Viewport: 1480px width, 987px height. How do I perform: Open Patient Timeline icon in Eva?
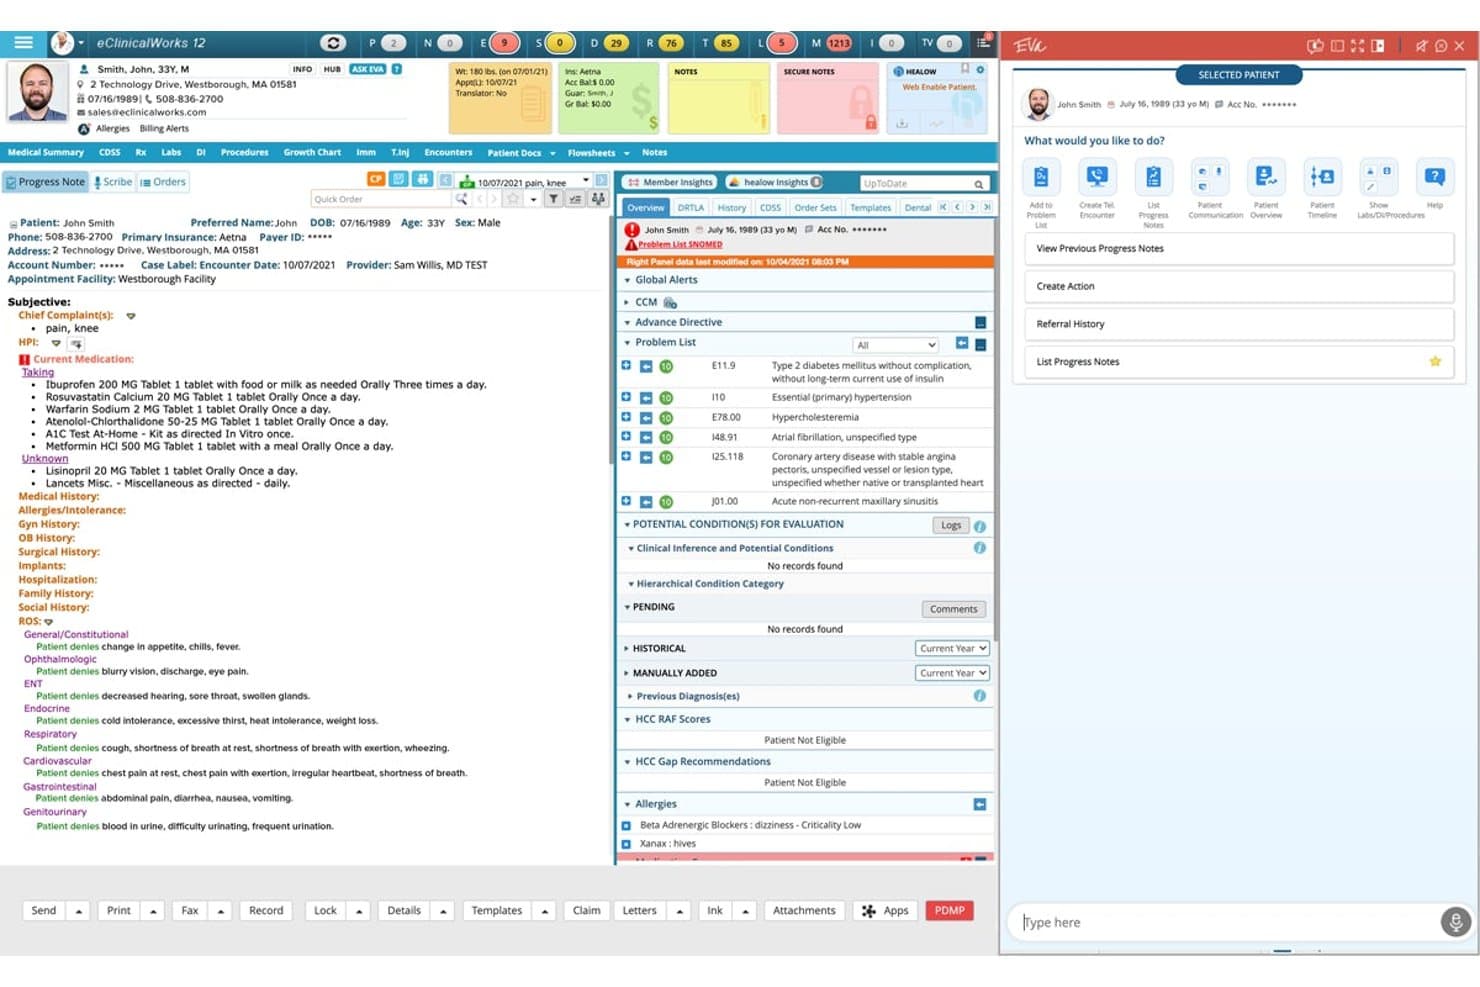tap(1322, 177)
